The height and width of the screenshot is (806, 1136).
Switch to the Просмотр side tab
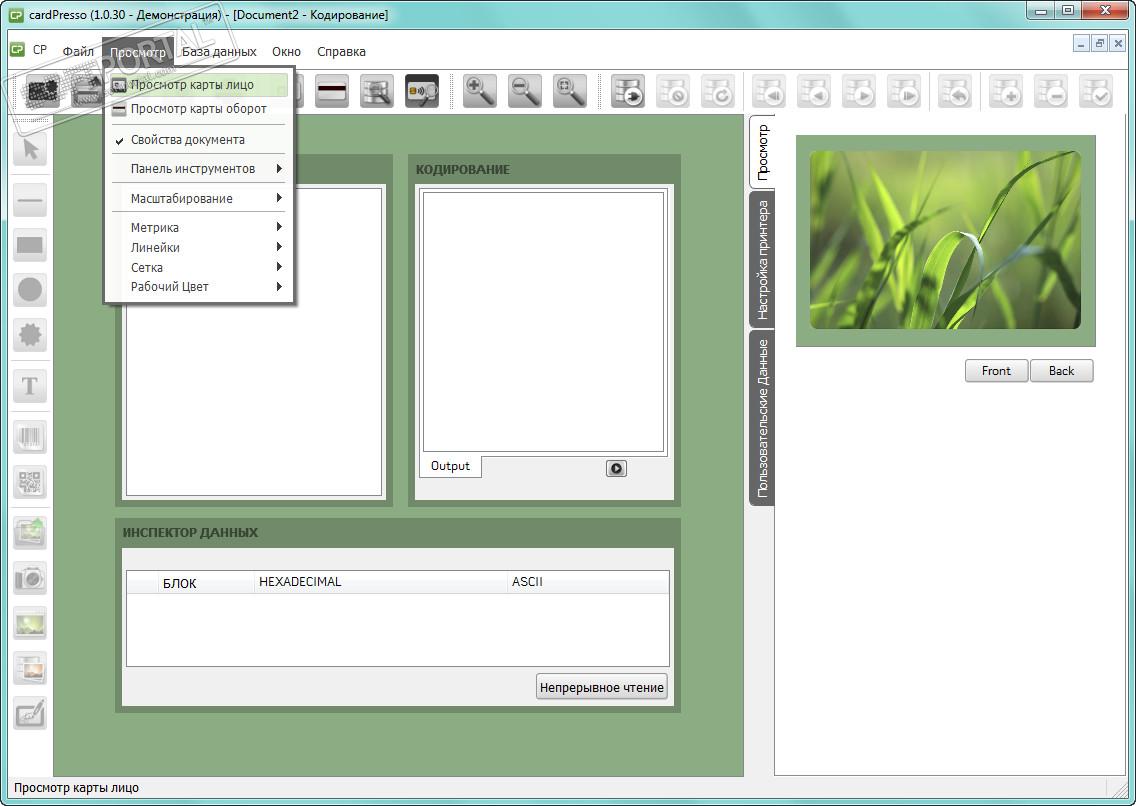(x=762, y=152)
